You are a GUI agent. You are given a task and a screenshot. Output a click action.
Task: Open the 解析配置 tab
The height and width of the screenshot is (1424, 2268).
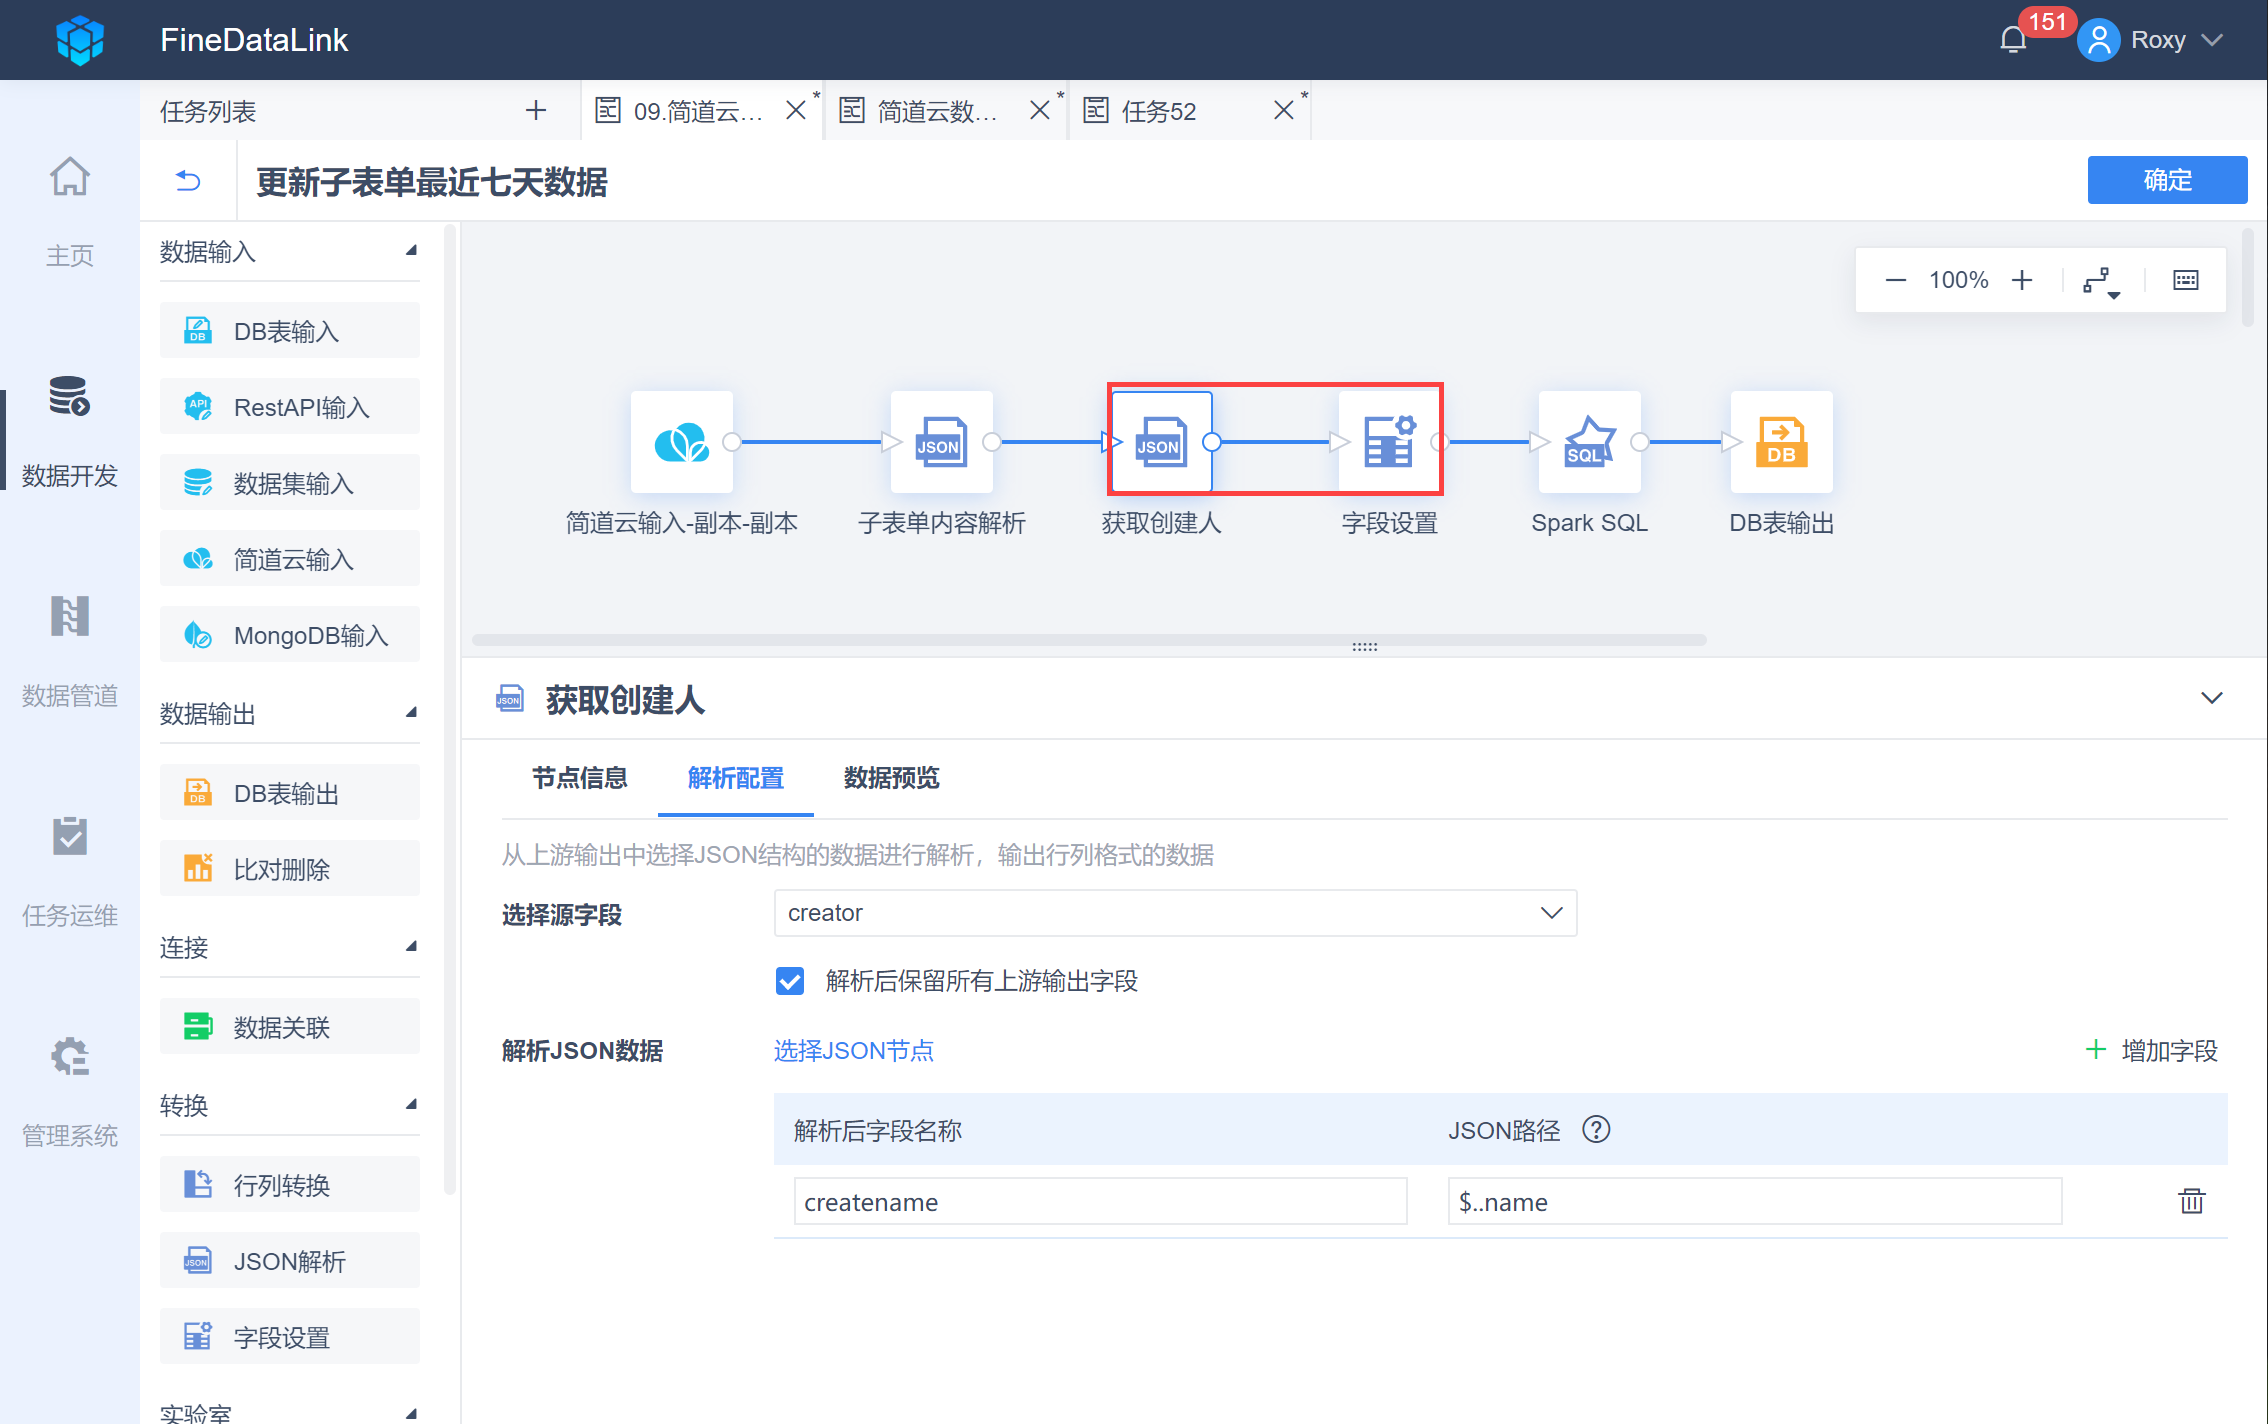736,778
